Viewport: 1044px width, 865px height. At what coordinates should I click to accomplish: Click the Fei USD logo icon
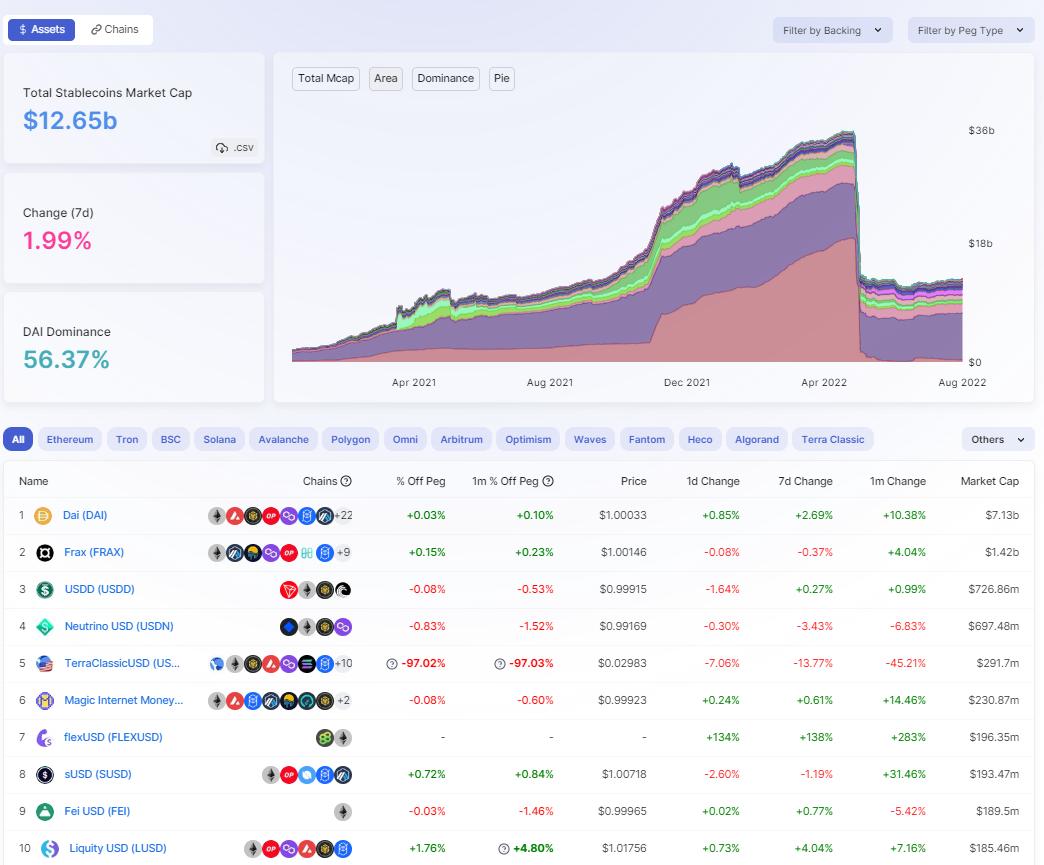pos(45,812)
